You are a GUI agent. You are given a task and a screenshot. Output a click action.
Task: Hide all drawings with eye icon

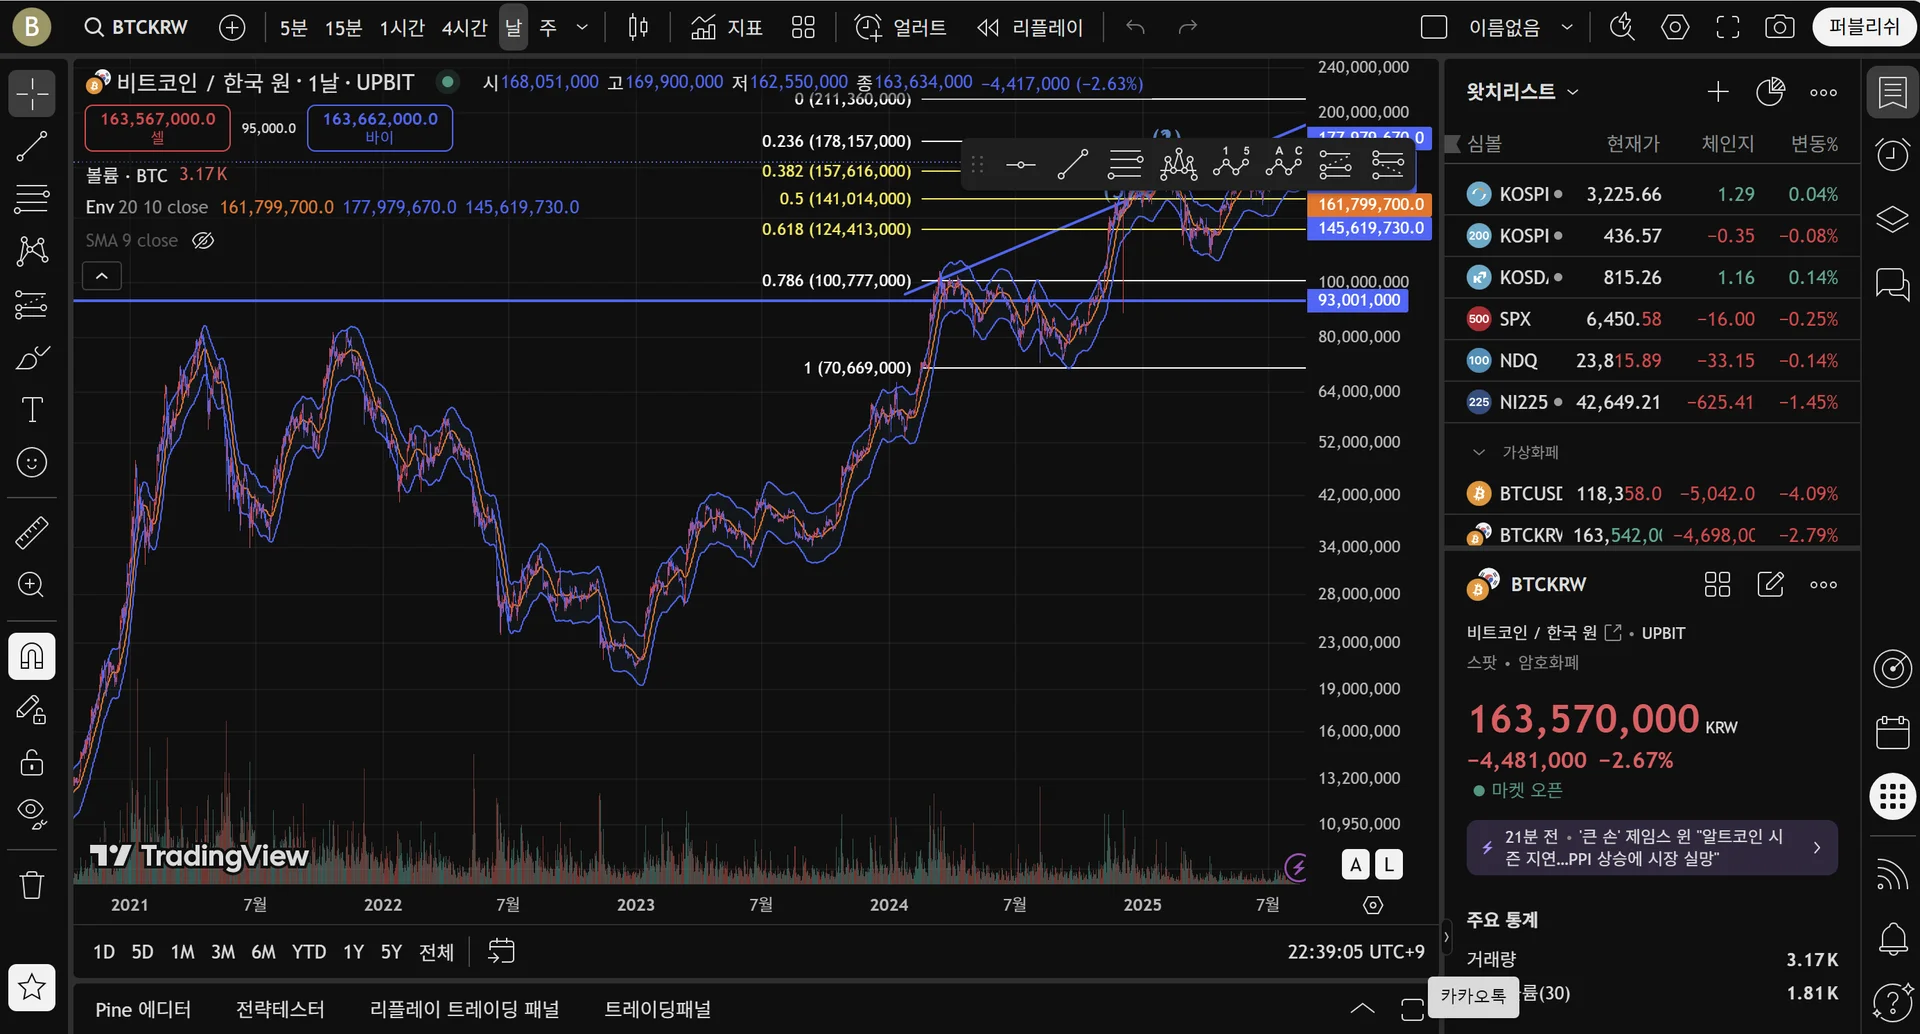[32, 814]
